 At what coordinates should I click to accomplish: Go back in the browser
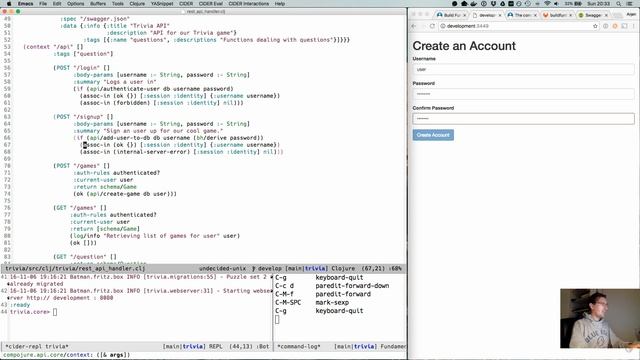(413, 26)
